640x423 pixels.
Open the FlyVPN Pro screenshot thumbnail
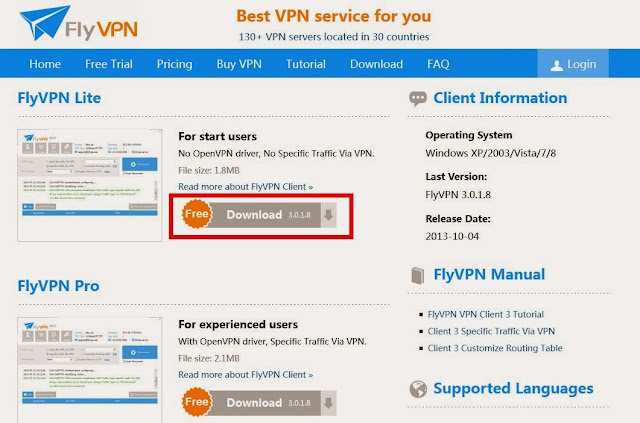point(90,370)
